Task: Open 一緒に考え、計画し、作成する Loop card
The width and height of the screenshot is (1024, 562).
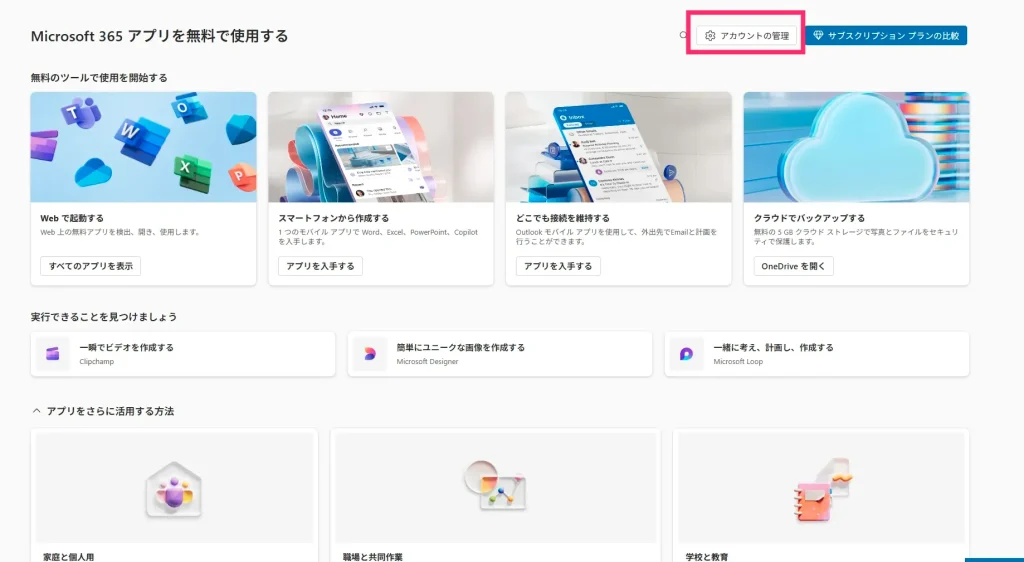Action: coord(816,354)
